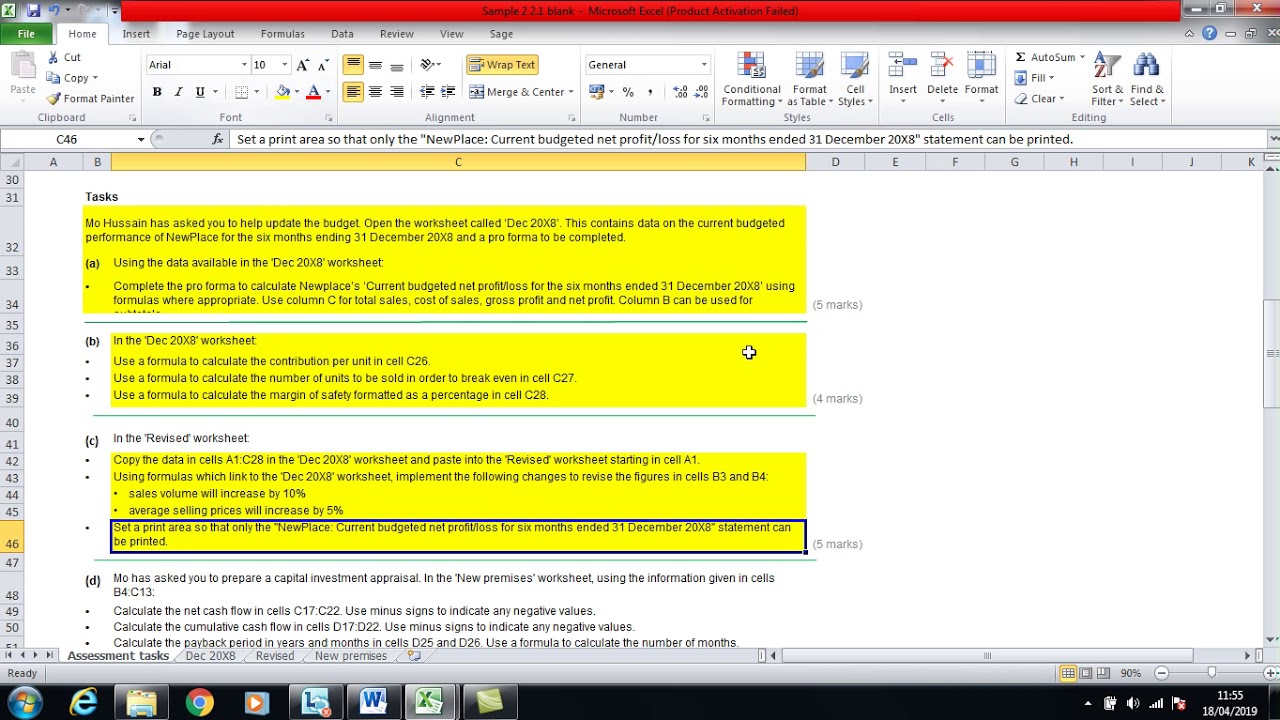Click increase decimal icon
This screenshot has width=1280, height=720.
click(x=680, y=92)
